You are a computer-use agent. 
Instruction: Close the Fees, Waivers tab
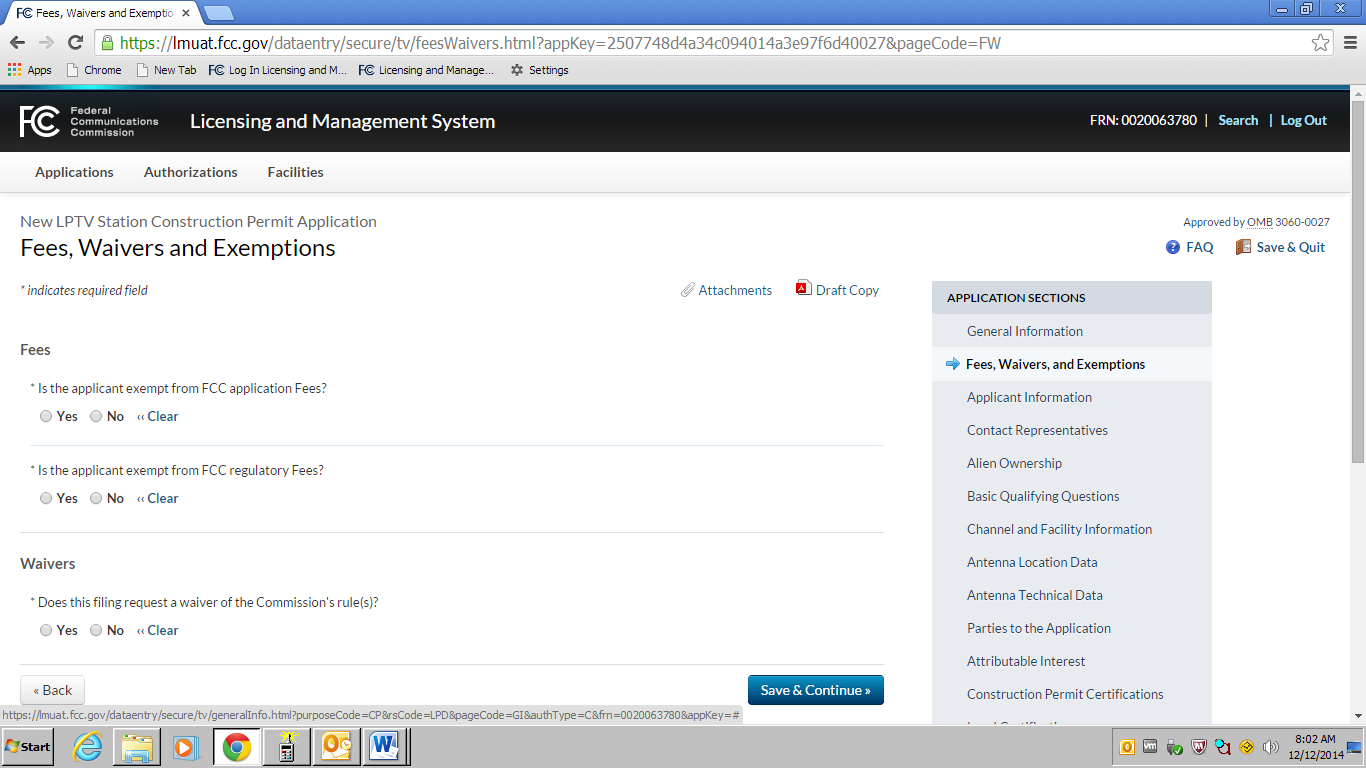point(186,13)
